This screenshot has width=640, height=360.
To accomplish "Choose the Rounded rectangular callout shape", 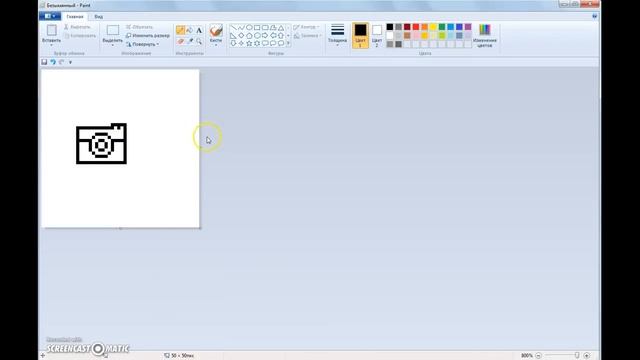I will [x=265, y=43].
